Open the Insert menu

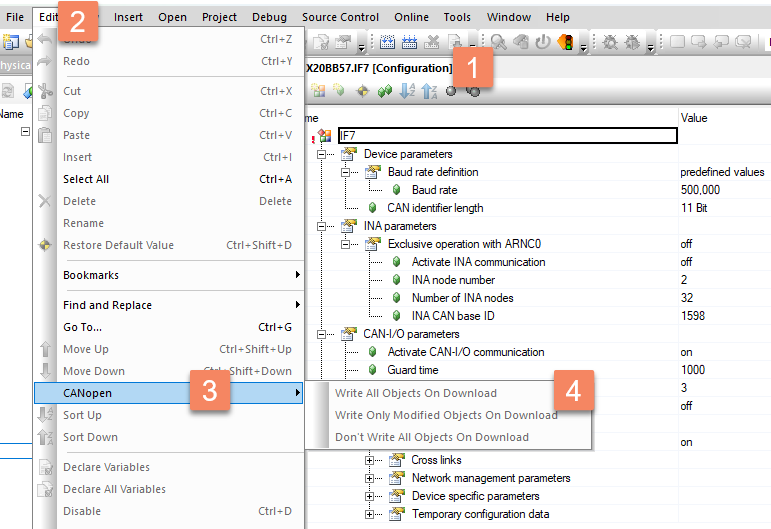pyautogui.click(x=128, y=17)
